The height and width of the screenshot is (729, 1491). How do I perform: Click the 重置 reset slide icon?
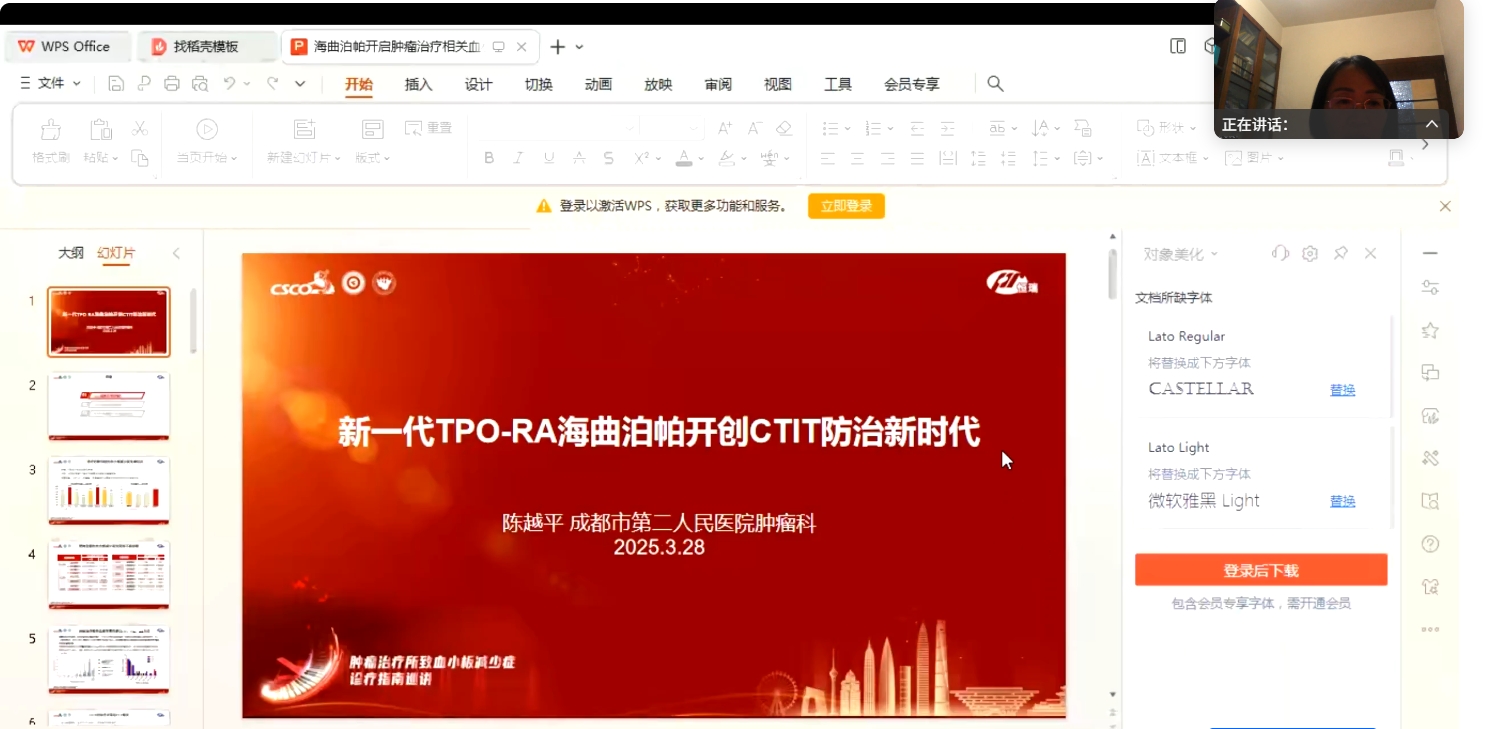[428, 127]
